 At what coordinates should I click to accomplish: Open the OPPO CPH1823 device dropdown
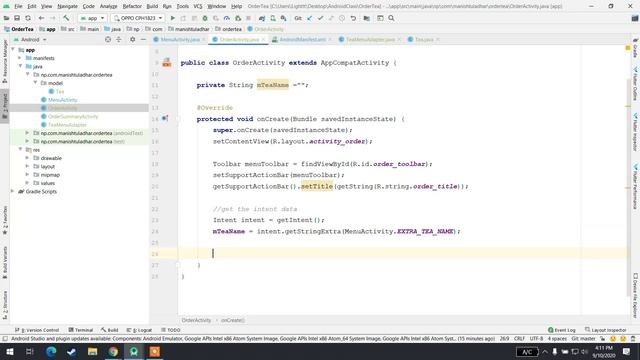pyautogui.click(x=138, y=18)
